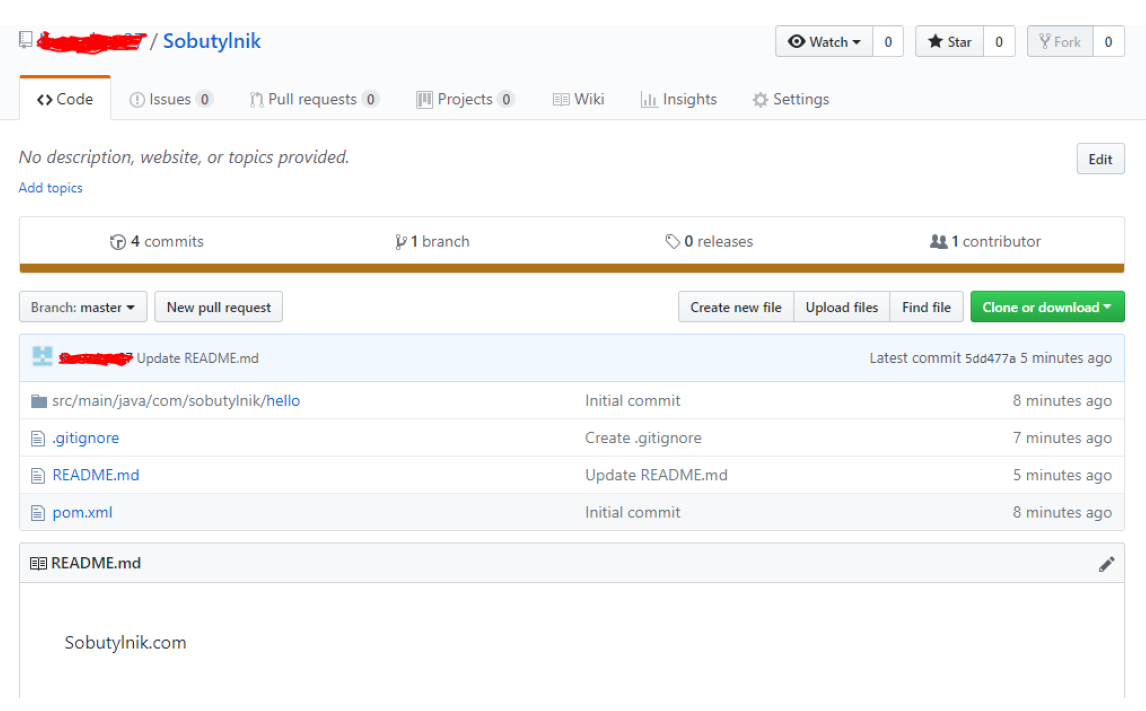The width and height of the screenshot is (1146, 711).
Task: Fork the repository
Action: (1060, 42)
